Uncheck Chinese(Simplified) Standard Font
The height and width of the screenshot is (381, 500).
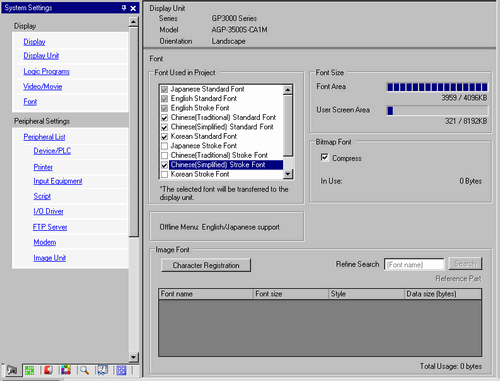tap(164, 127)
